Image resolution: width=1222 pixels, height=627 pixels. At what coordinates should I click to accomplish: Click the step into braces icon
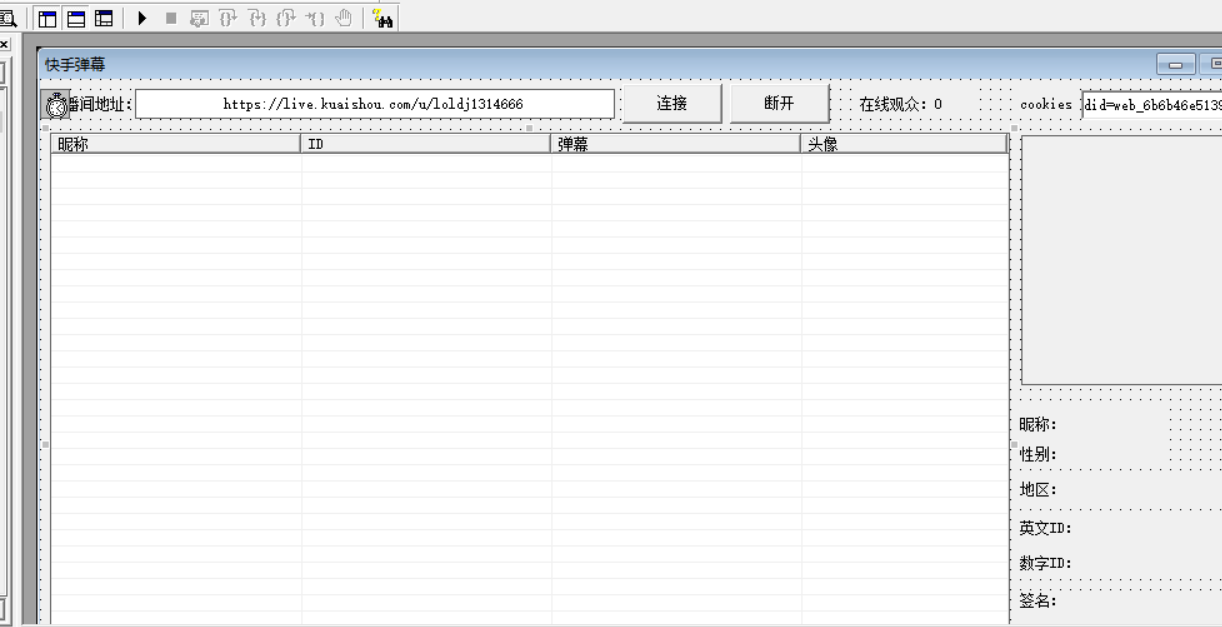257,18
